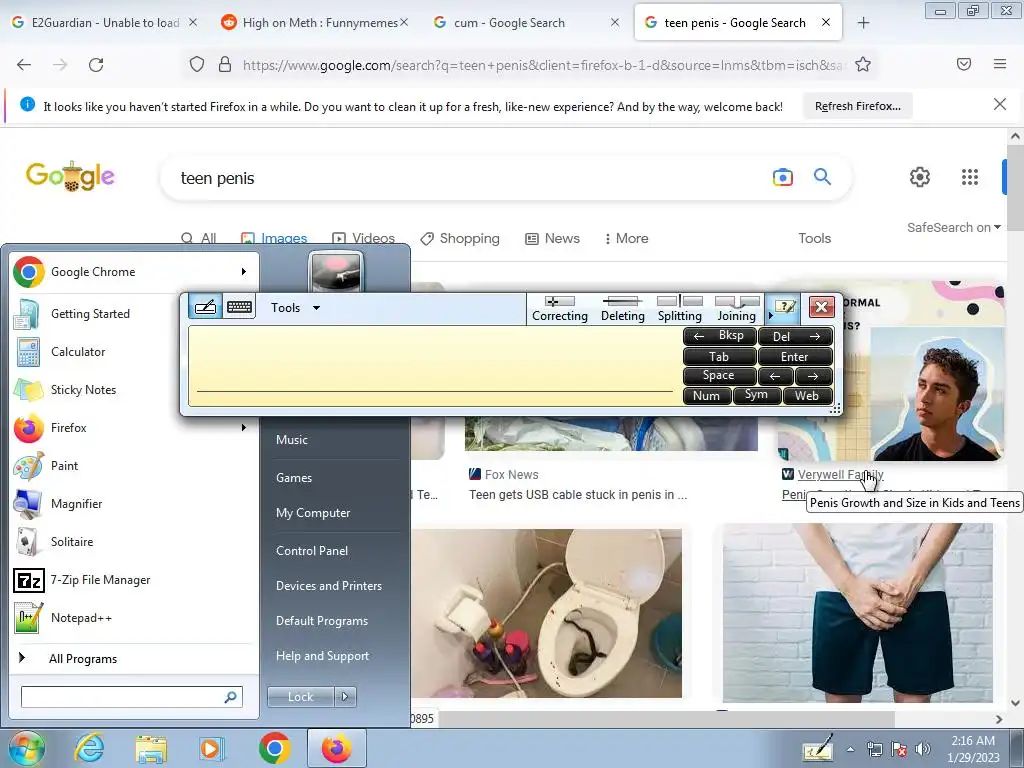Click the Bksp key in Input Panel

click(719, 336)
